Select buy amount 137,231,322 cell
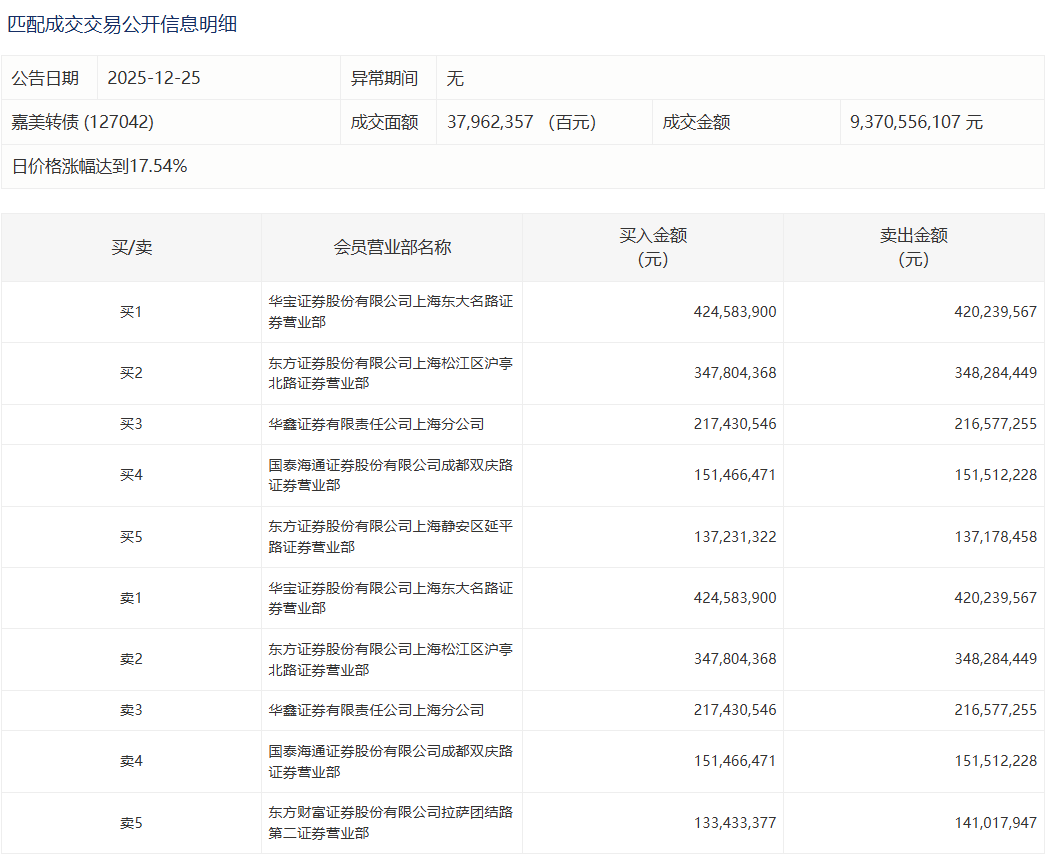The width and height of the screenshot is (1047, 858). (x=734, y=537)
